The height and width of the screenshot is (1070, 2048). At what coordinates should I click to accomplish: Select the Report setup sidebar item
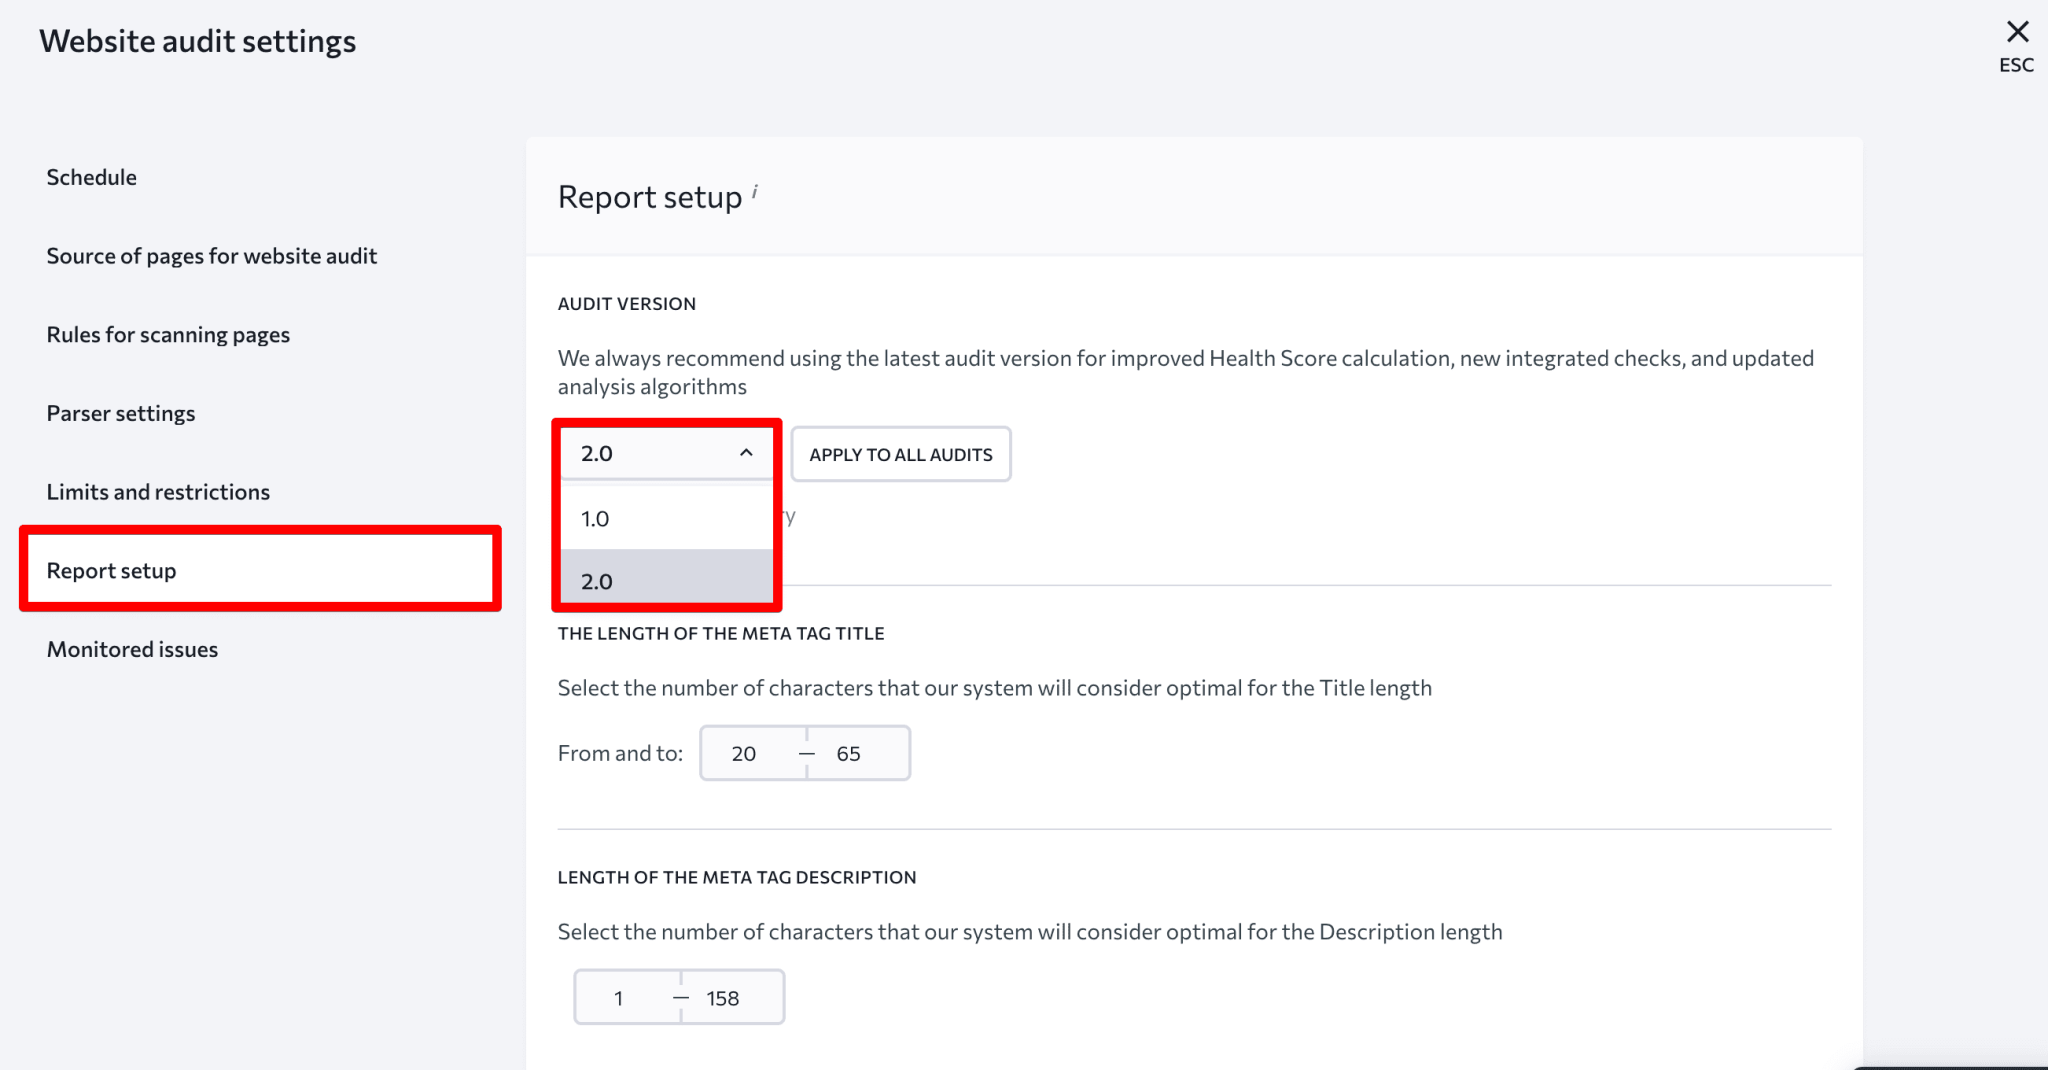(111, 569)
